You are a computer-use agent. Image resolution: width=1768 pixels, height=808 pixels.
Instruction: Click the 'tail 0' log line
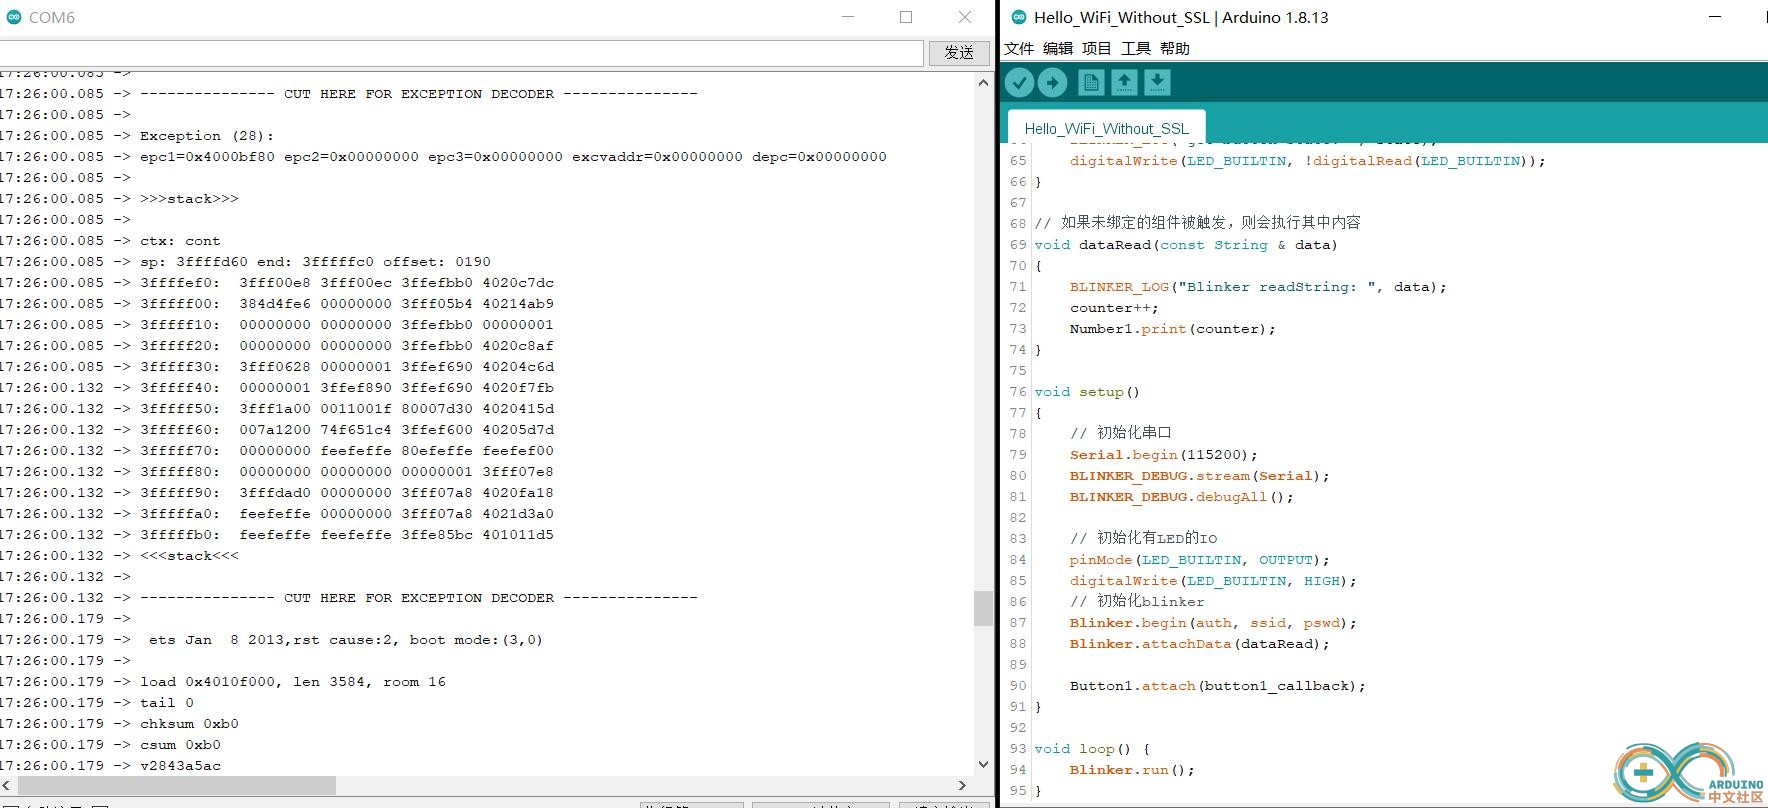167,702
